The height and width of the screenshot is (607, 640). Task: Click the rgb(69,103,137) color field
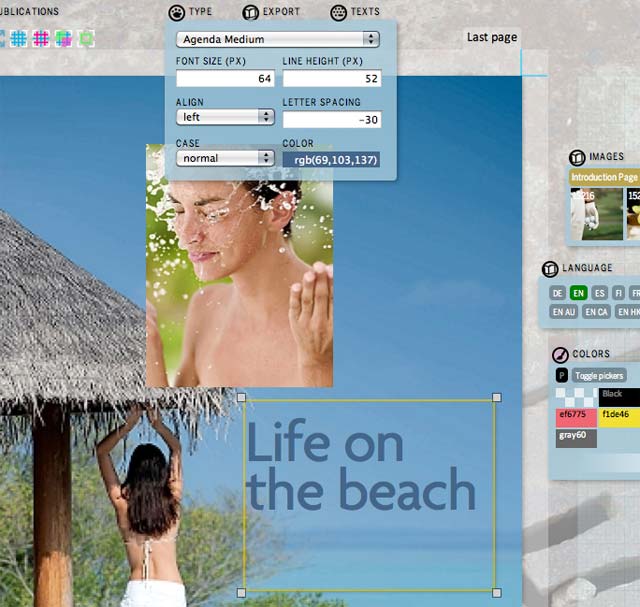click(x=331, y=160)
